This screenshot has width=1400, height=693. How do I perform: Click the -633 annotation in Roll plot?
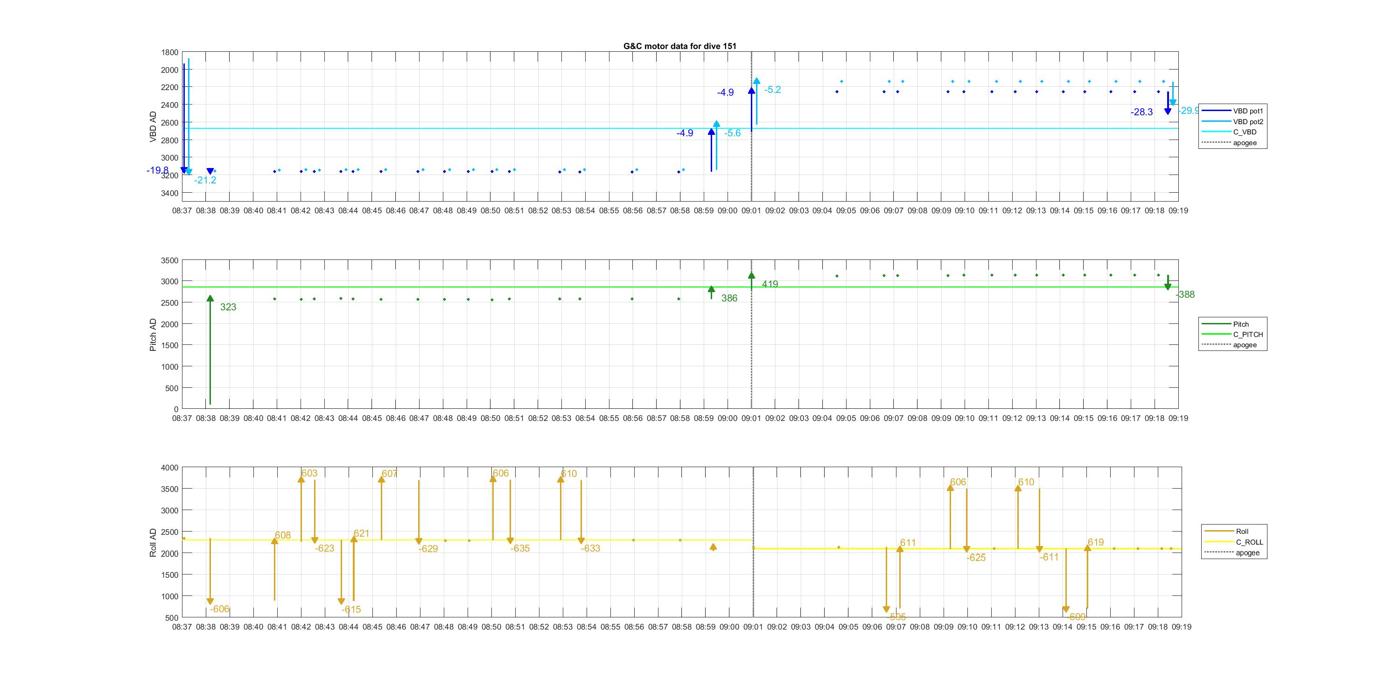pos(591,548)
